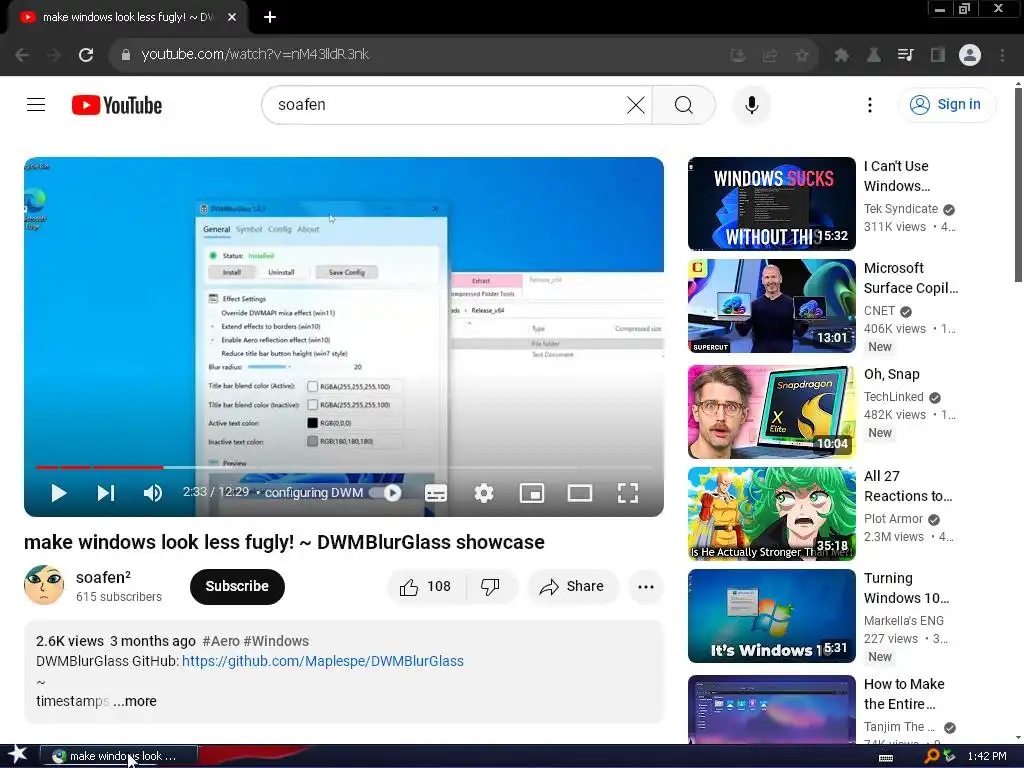
Task: Select the YouTube browser tab
Action: [x=128, y=18]
